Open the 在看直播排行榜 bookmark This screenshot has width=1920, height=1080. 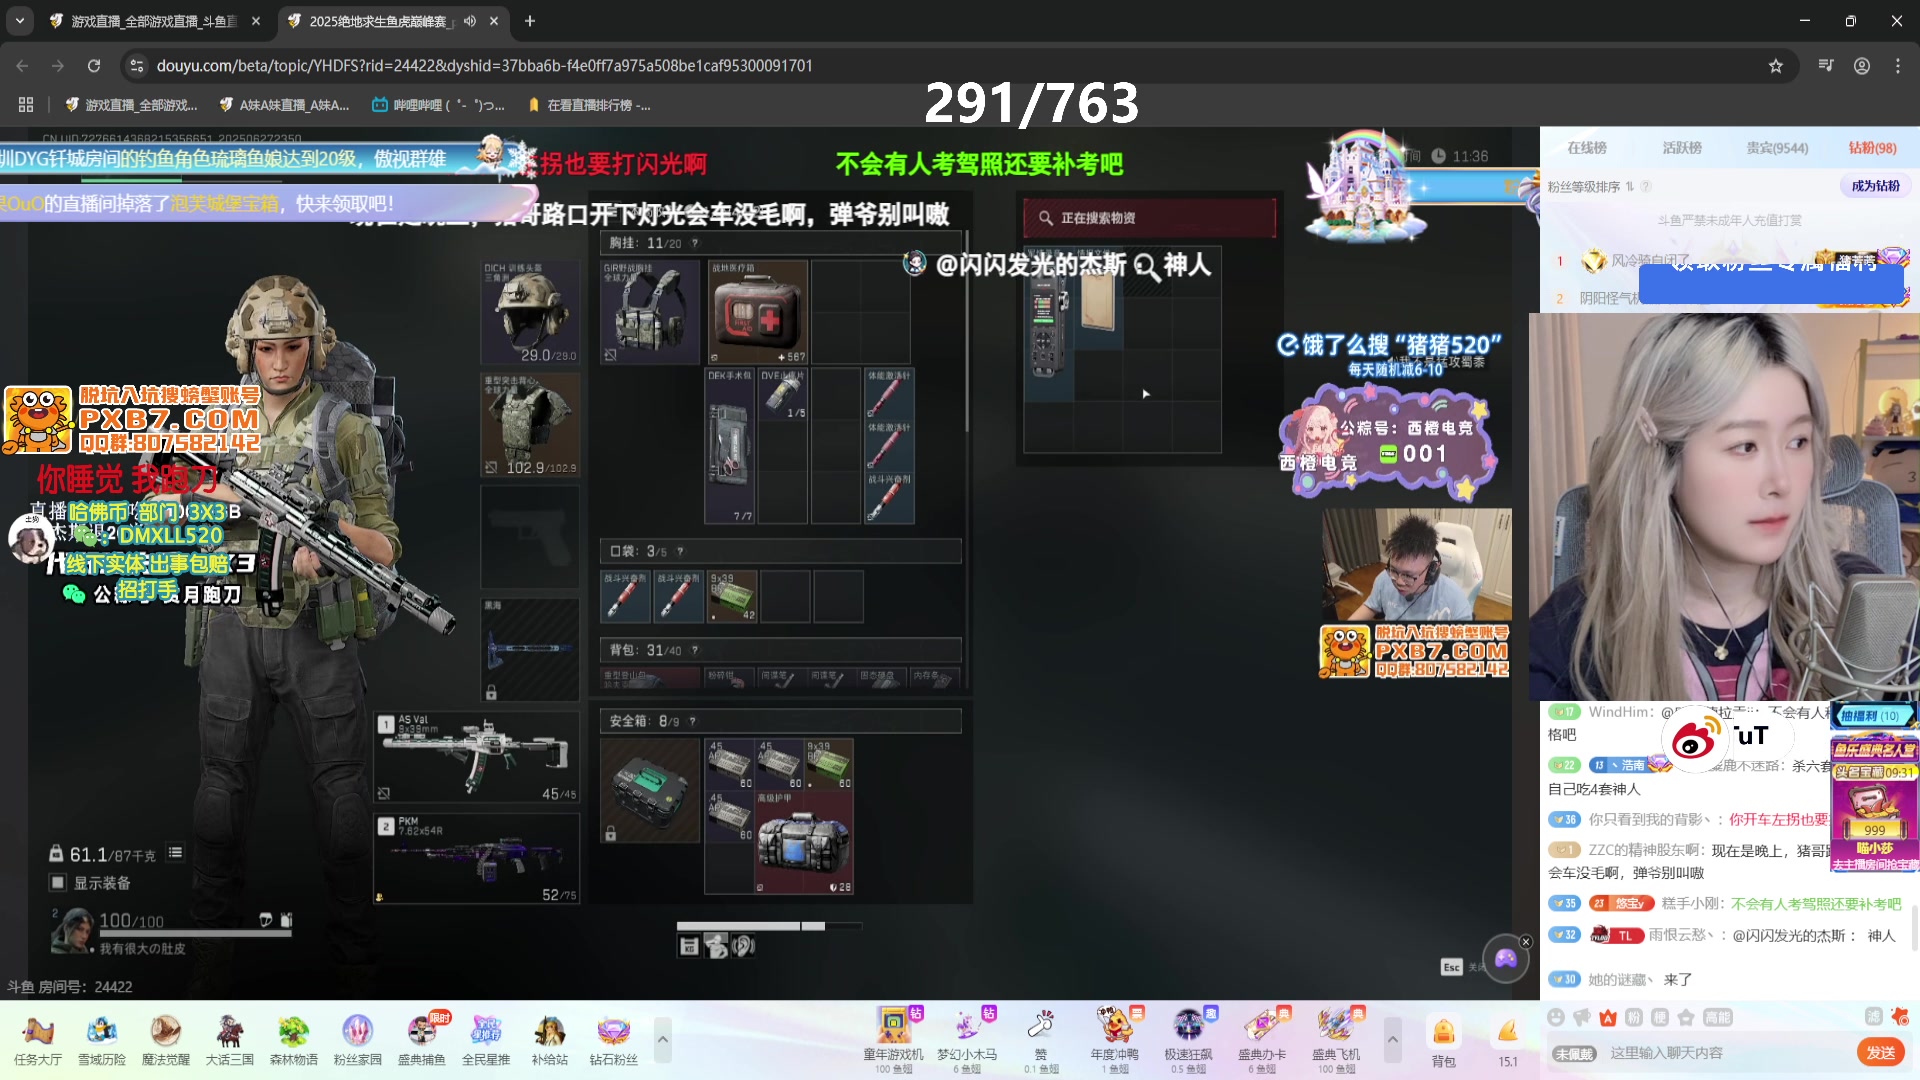pos(590,105)
